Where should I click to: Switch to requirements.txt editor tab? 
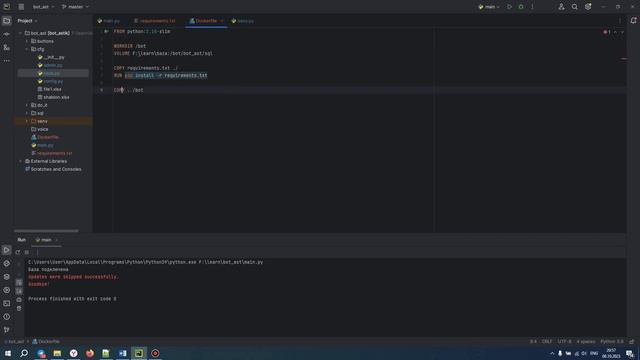155,21
